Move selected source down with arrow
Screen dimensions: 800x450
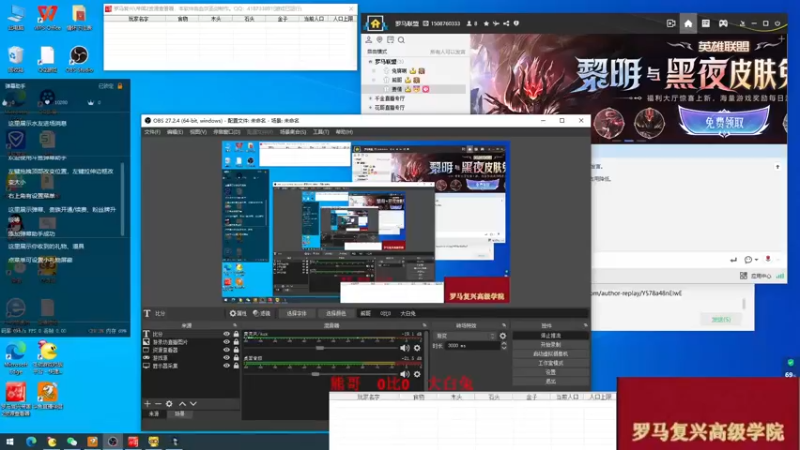193,404
